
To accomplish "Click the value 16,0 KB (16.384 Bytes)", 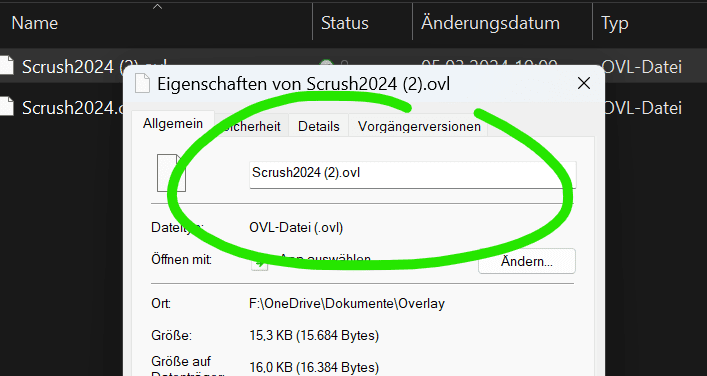I will tap(314, 367).
